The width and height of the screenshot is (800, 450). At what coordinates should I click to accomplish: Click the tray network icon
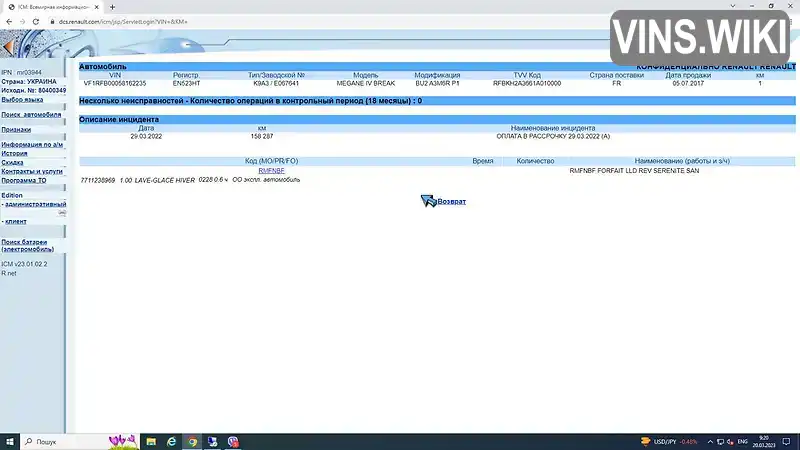pyautogui.click(x=720, y=441)
